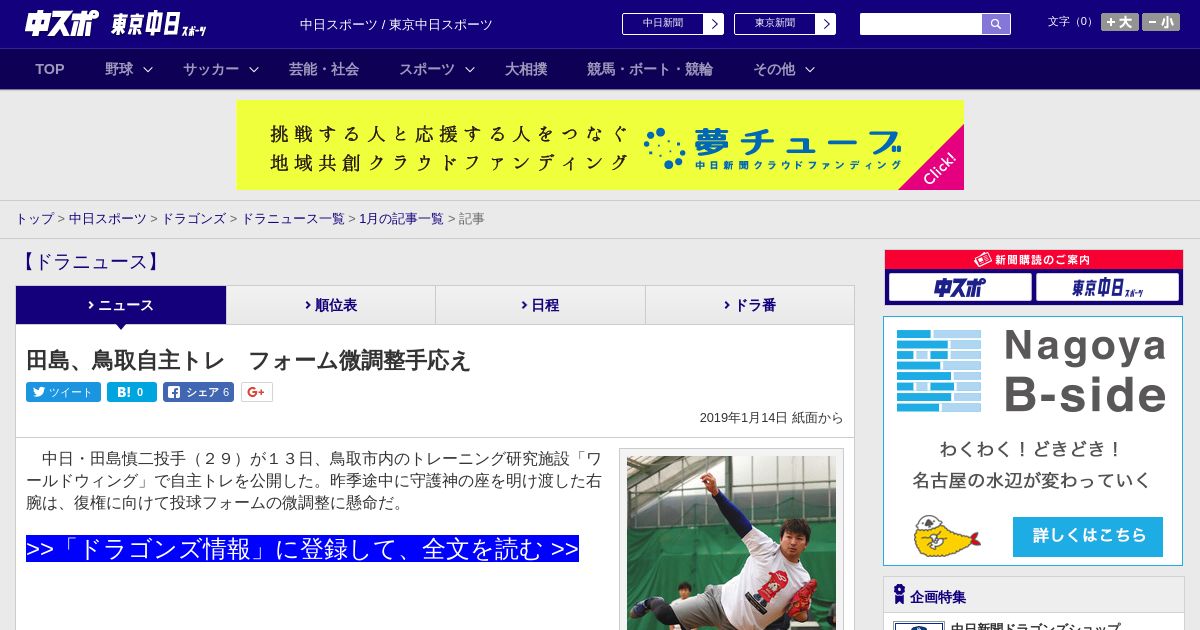Share via Google+ button

coord(256,392)
